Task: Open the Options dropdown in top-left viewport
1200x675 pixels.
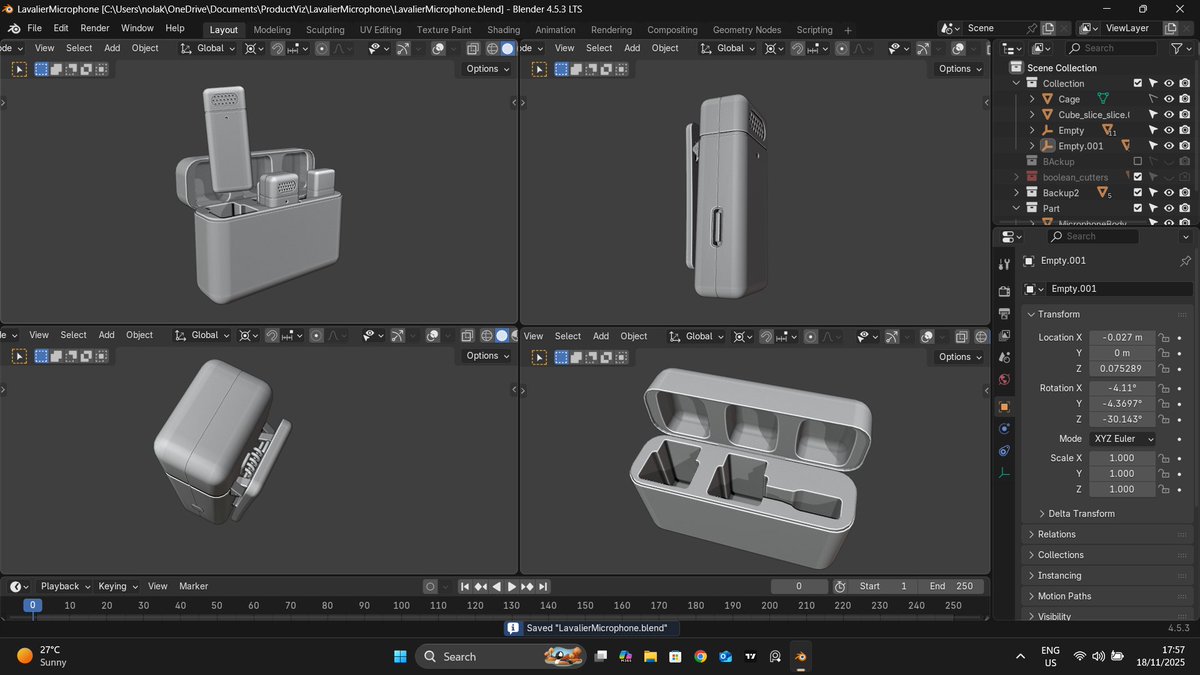Action: click(488, 69)
